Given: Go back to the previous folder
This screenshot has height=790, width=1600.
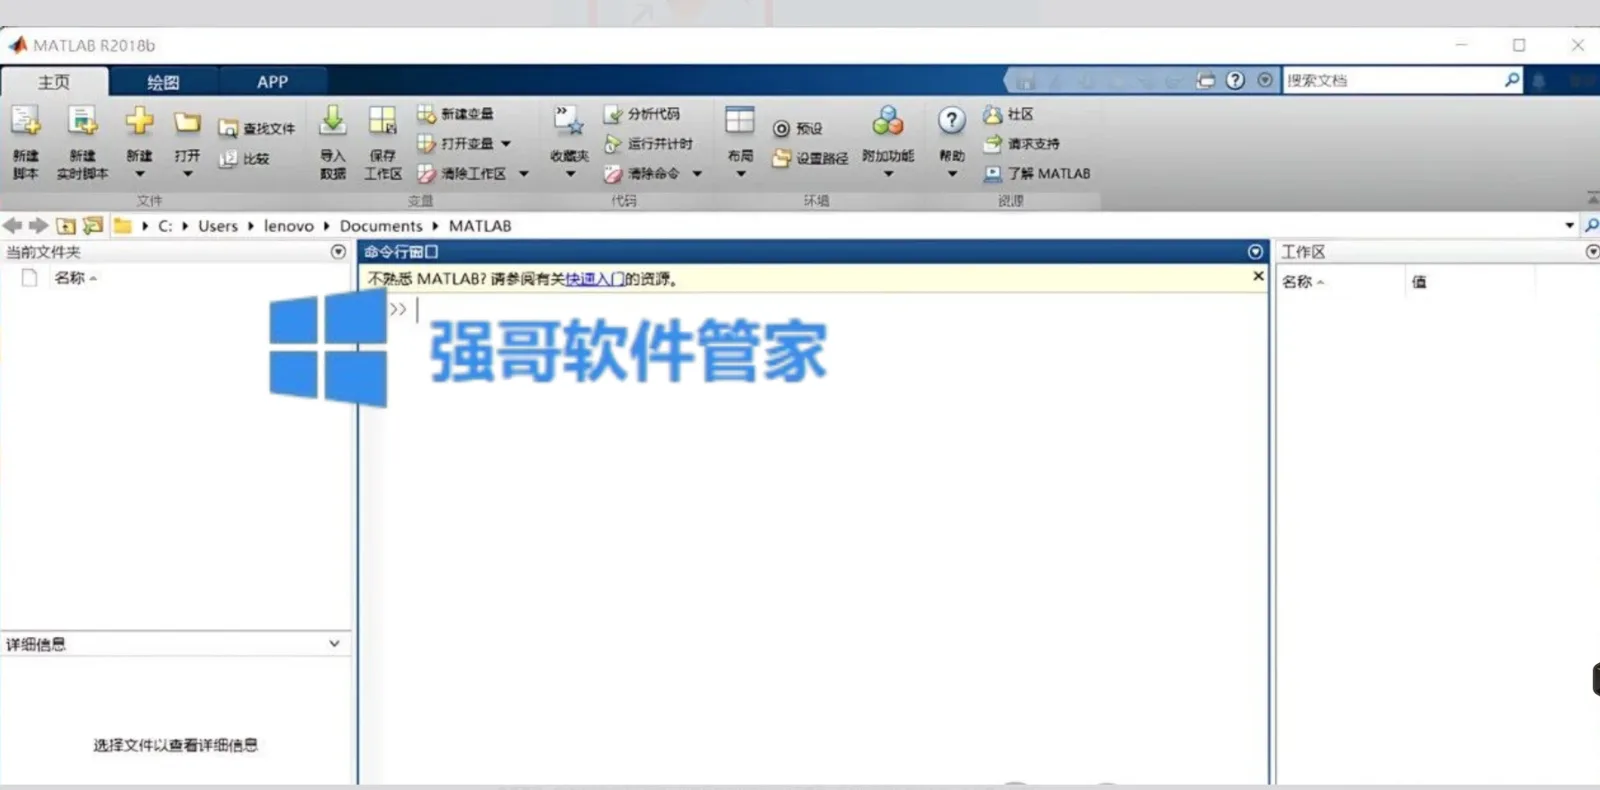Looking at the screenshot, I should coord(13,226).
